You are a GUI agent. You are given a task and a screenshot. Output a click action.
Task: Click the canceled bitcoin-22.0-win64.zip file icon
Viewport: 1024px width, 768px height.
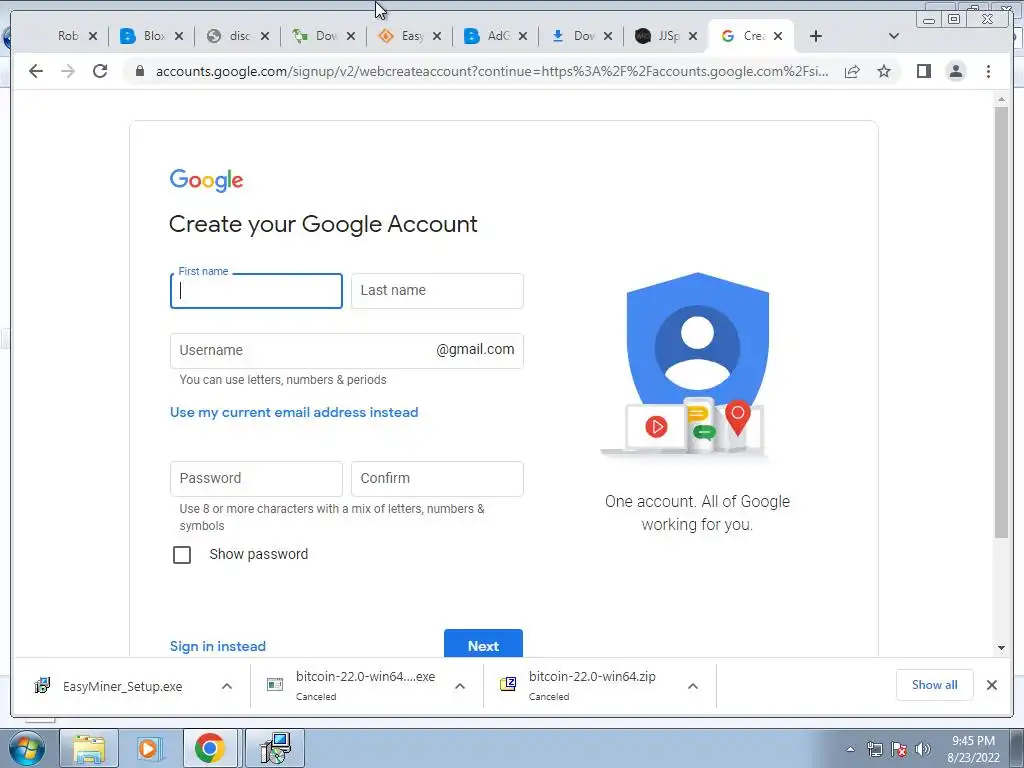tap(508, 684)
